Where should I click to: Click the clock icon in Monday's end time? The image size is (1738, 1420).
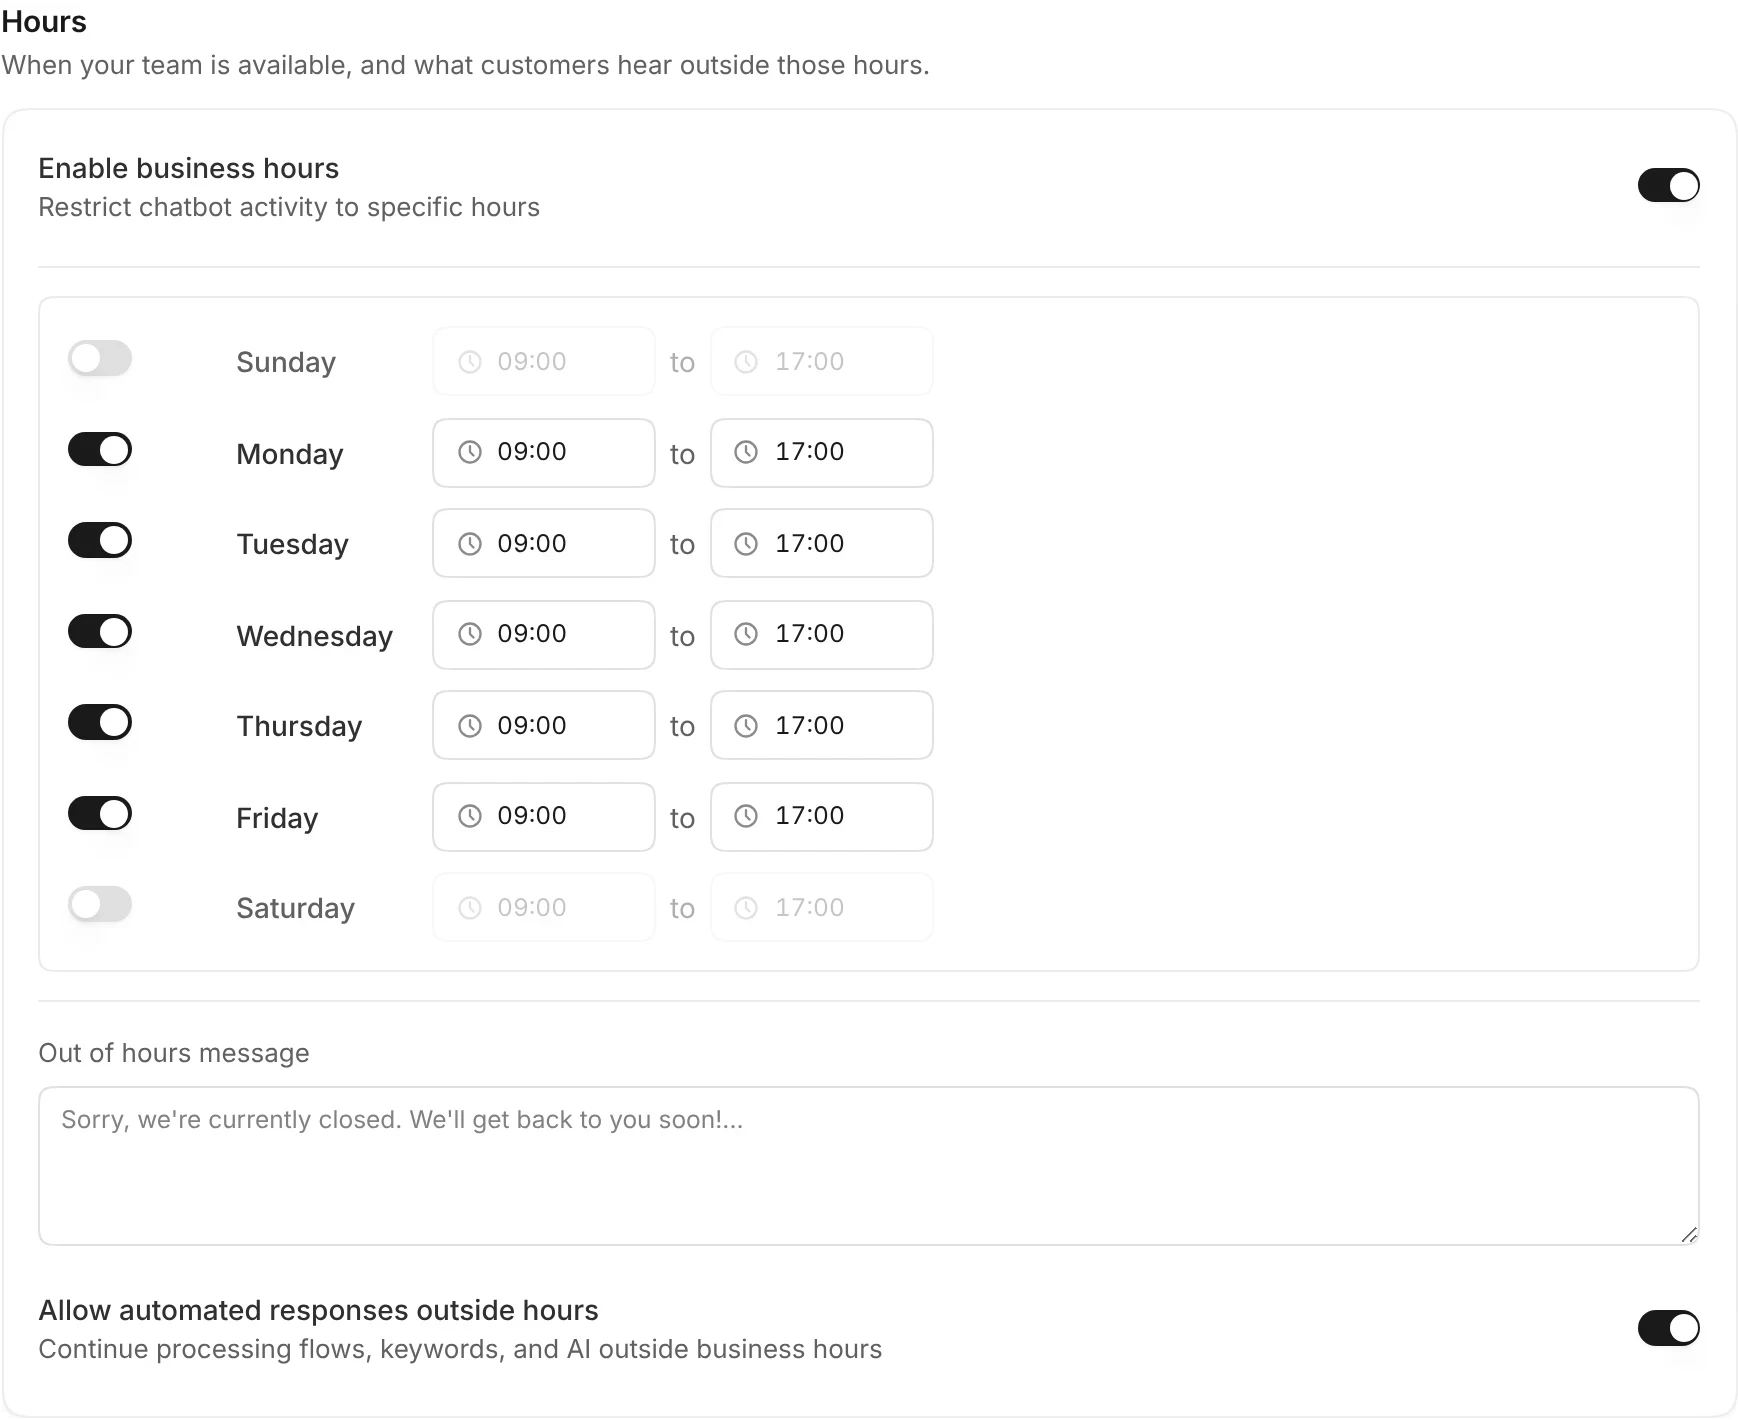pyautogui.click(x=746, y=452)
